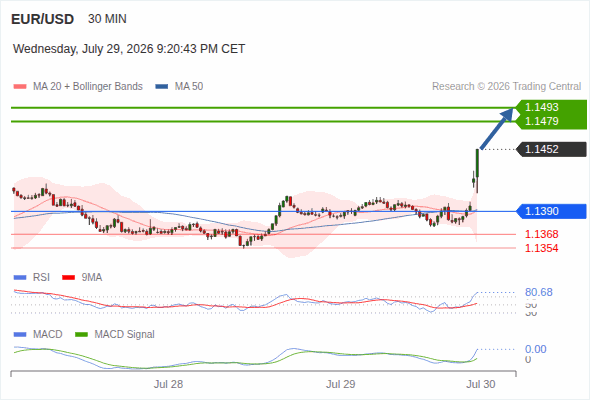Click the black 1.1452 current price tag
This screenshot has height=400, width=590.
[551, 149]
